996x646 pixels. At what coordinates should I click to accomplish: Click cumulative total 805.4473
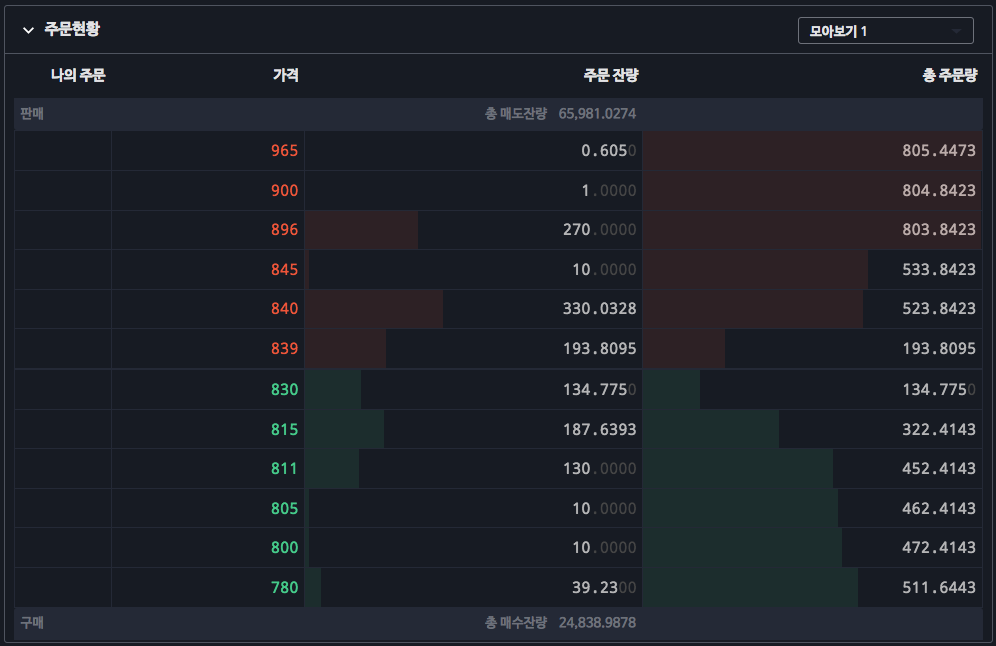939,151
